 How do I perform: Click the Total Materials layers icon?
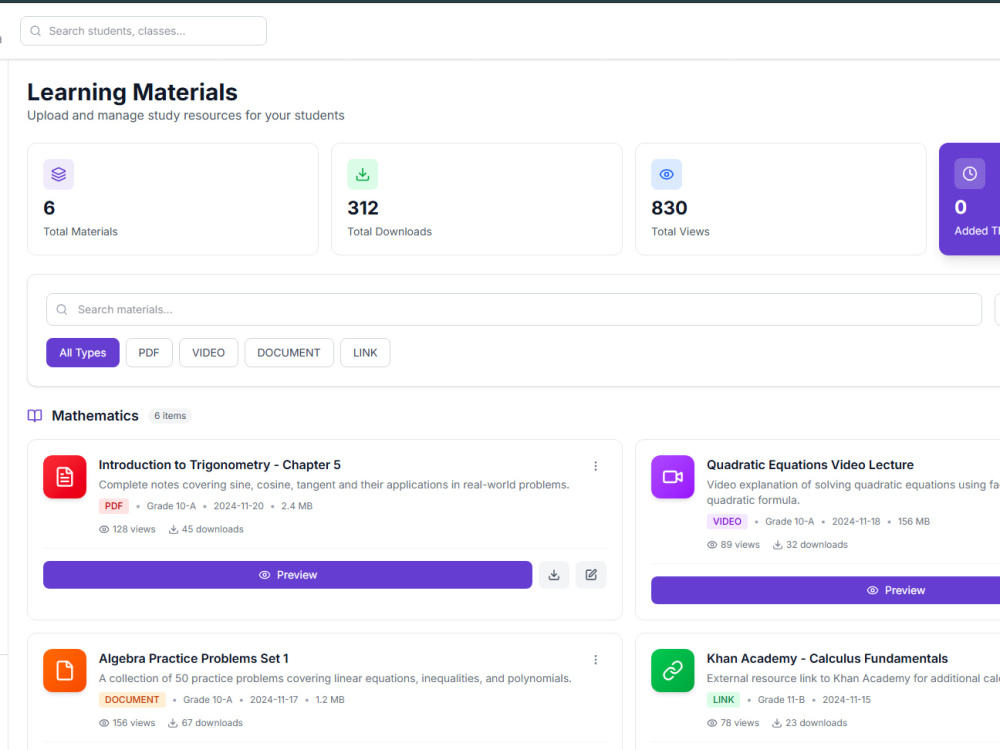coord(59,174)
